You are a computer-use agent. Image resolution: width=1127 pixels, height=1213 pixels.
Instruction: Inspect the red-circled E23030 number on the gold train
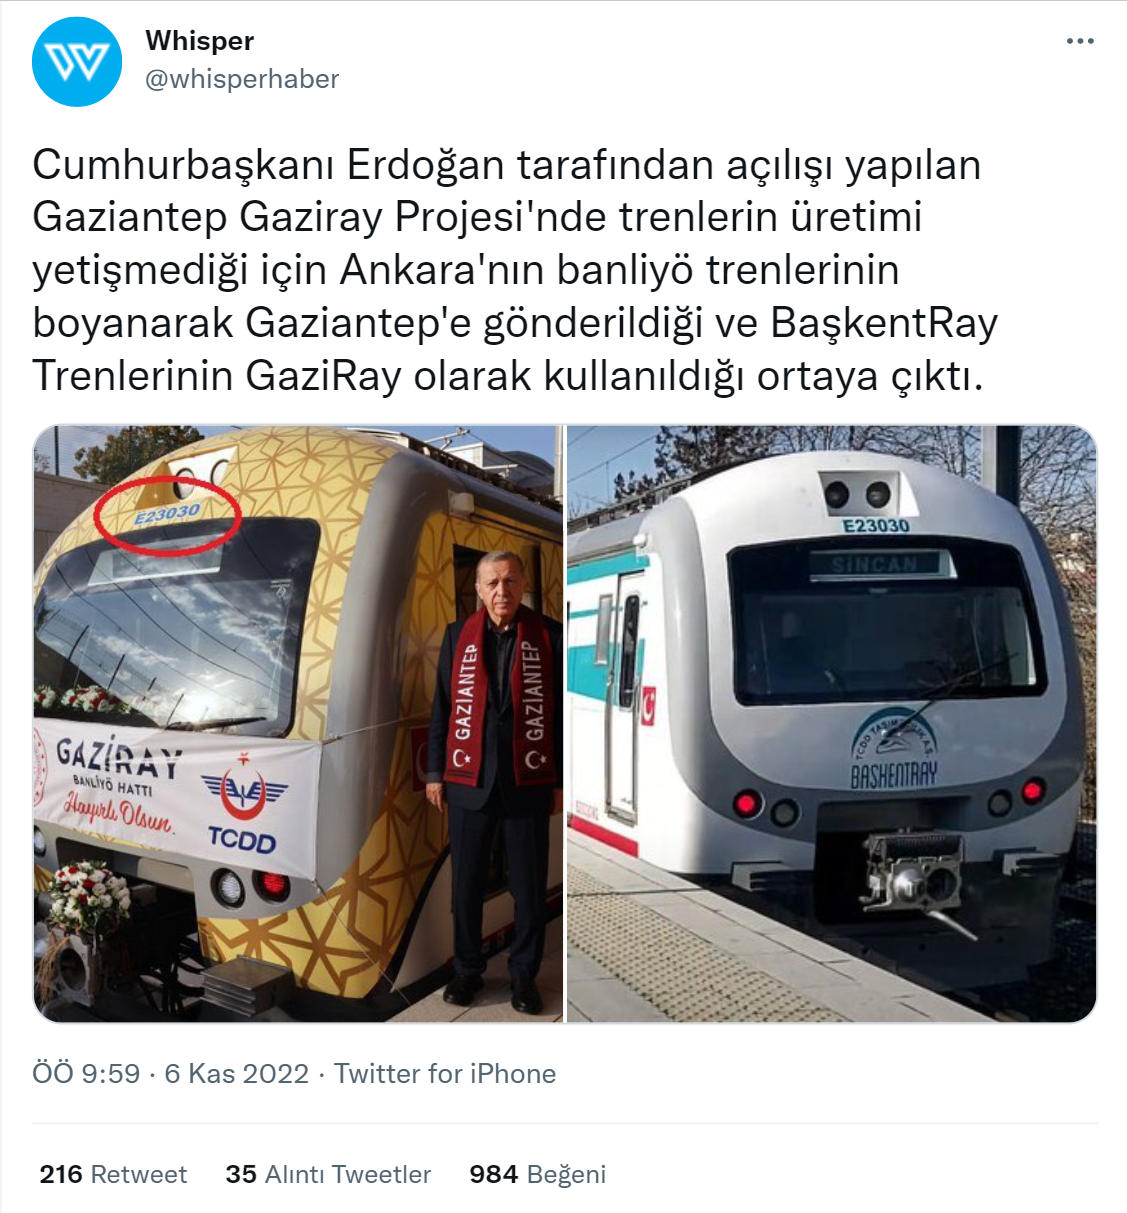[167, 514]
